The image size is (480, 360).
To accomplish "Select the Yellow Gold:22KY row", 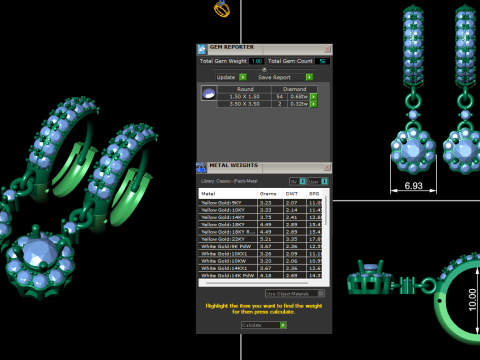I will 260,239.
